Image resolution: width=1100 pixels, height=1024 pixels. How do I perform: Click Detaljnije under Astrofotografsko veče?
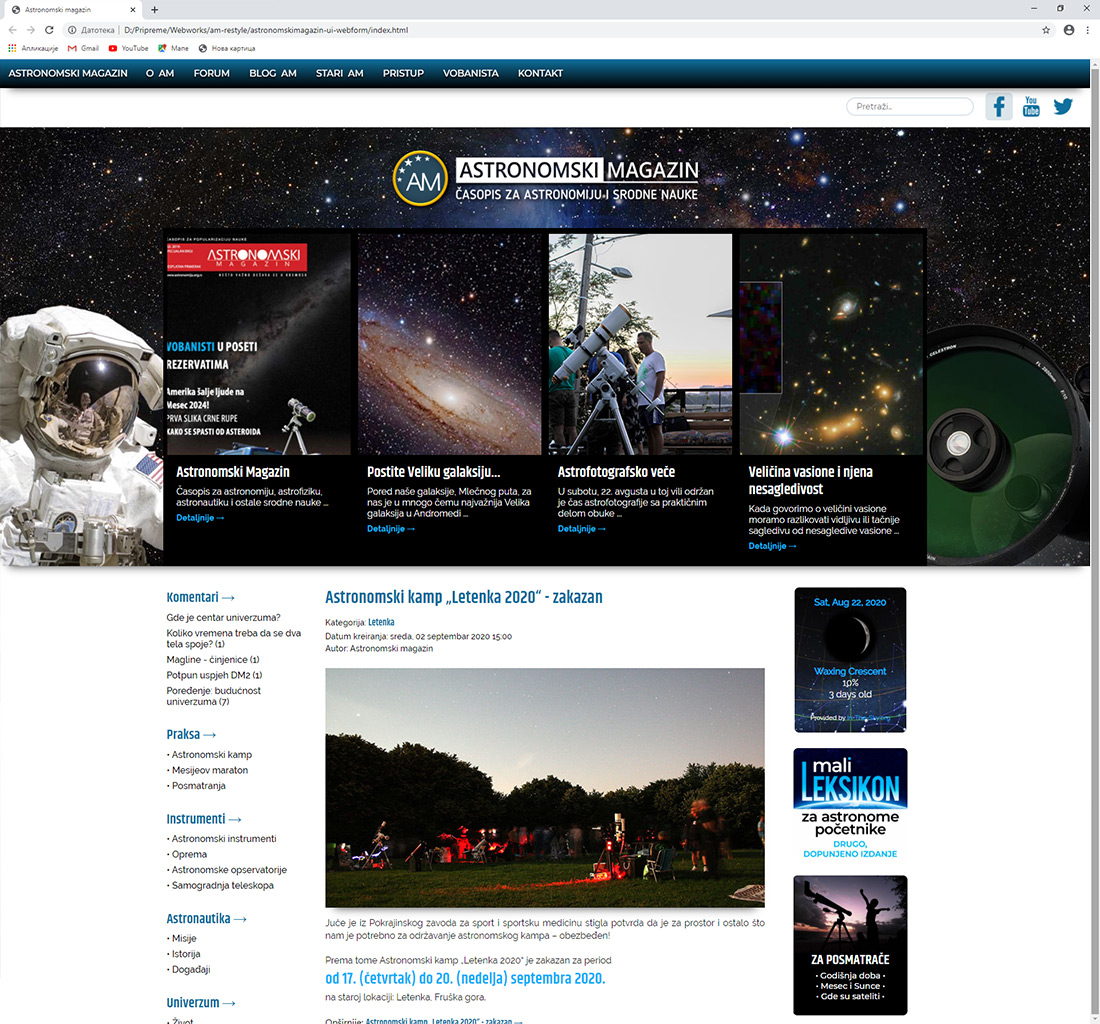(581, 528)
